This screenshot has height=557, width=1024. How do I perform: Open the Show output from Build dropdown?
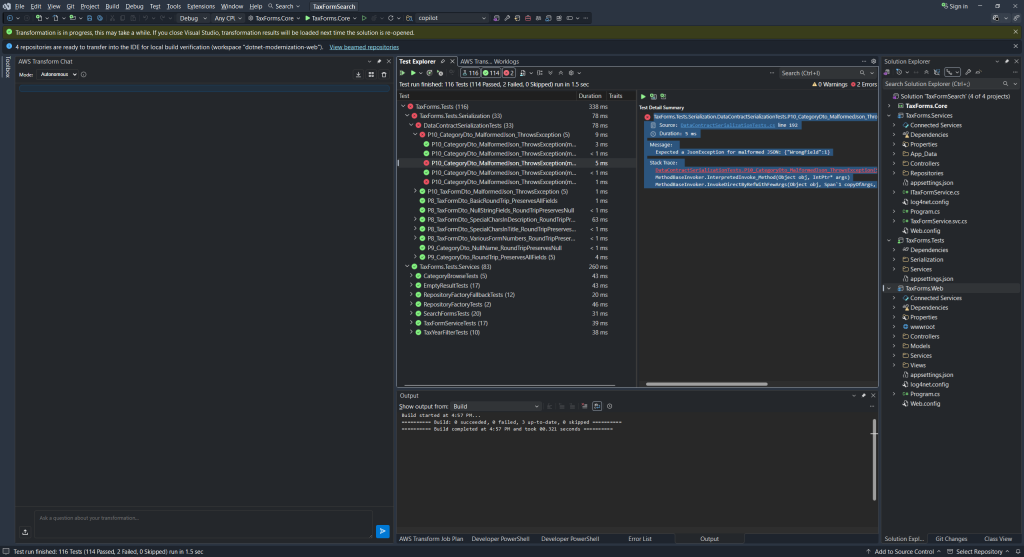coord(496,406)
